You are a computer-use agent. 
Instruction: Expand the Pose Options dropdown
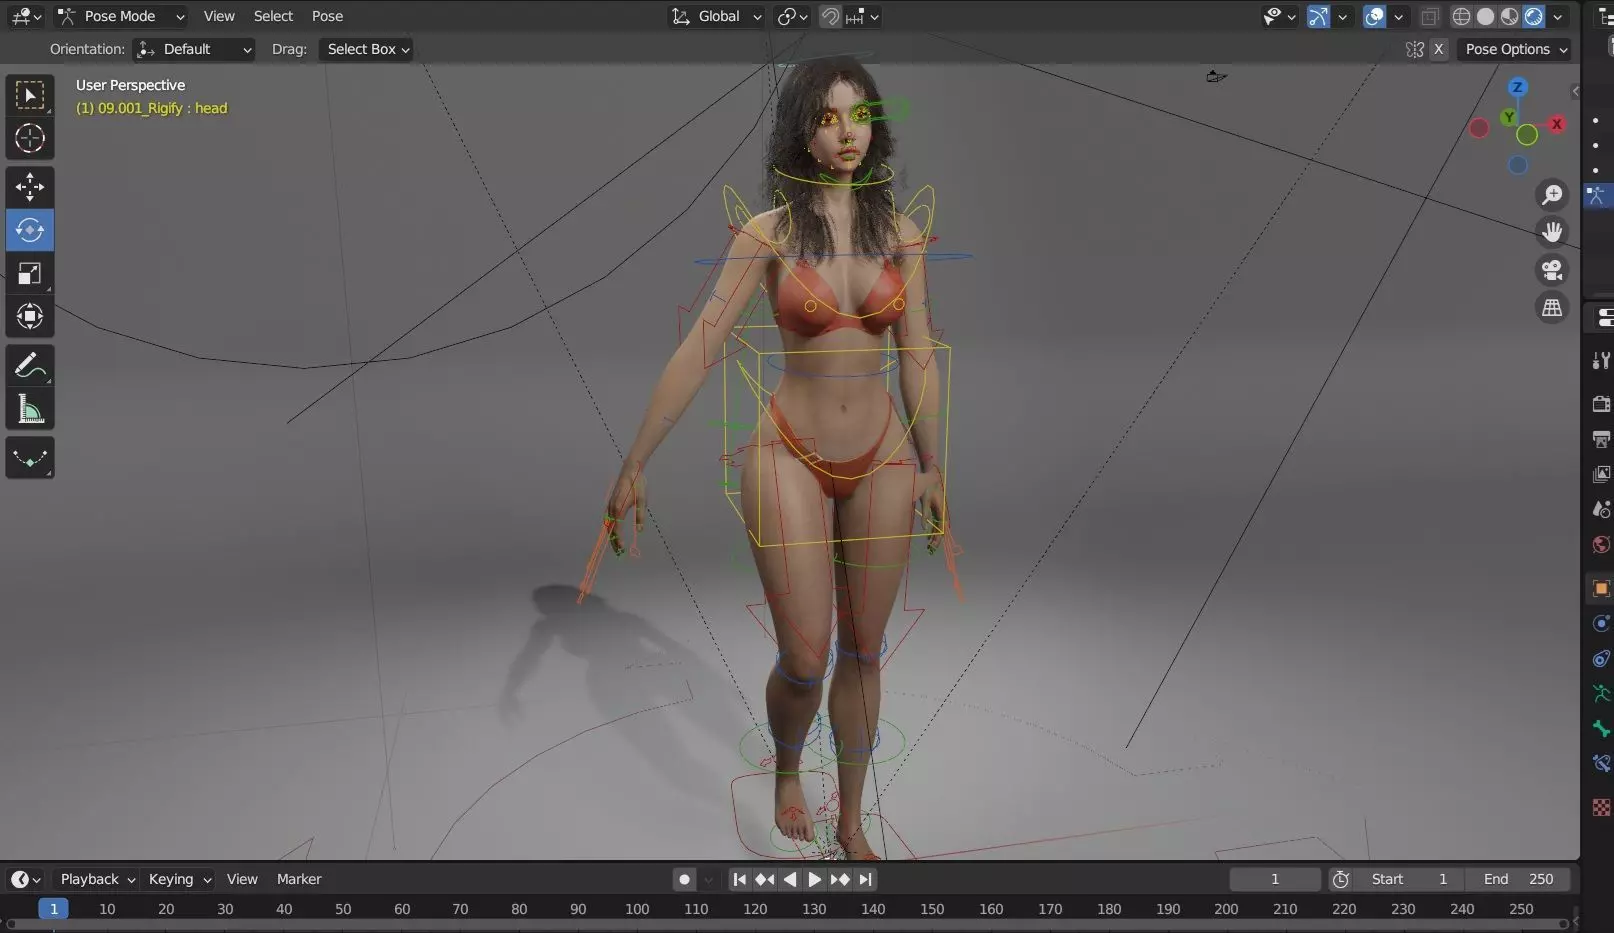point(1514,49)
